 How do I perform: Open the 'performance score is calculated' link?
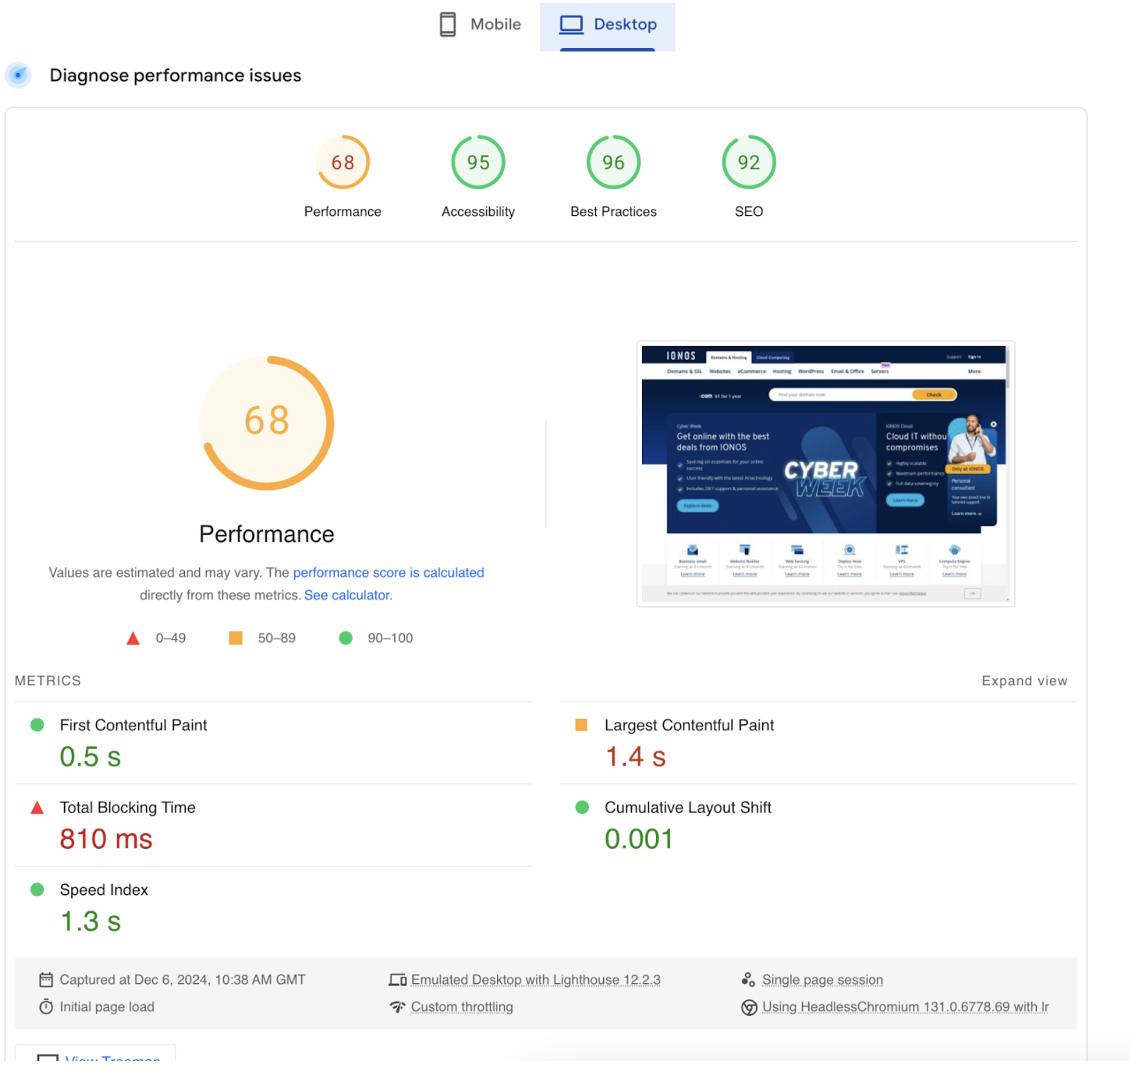pyautogui.click(x=388, y=573)
